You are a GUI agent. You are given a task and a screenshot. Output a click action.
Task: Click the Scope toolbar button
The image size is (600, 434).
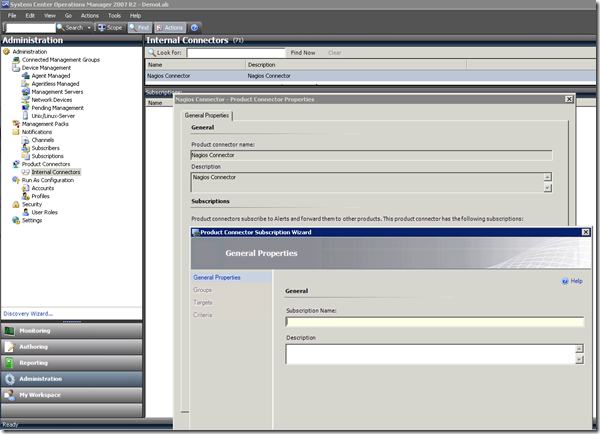coord(110,28)
